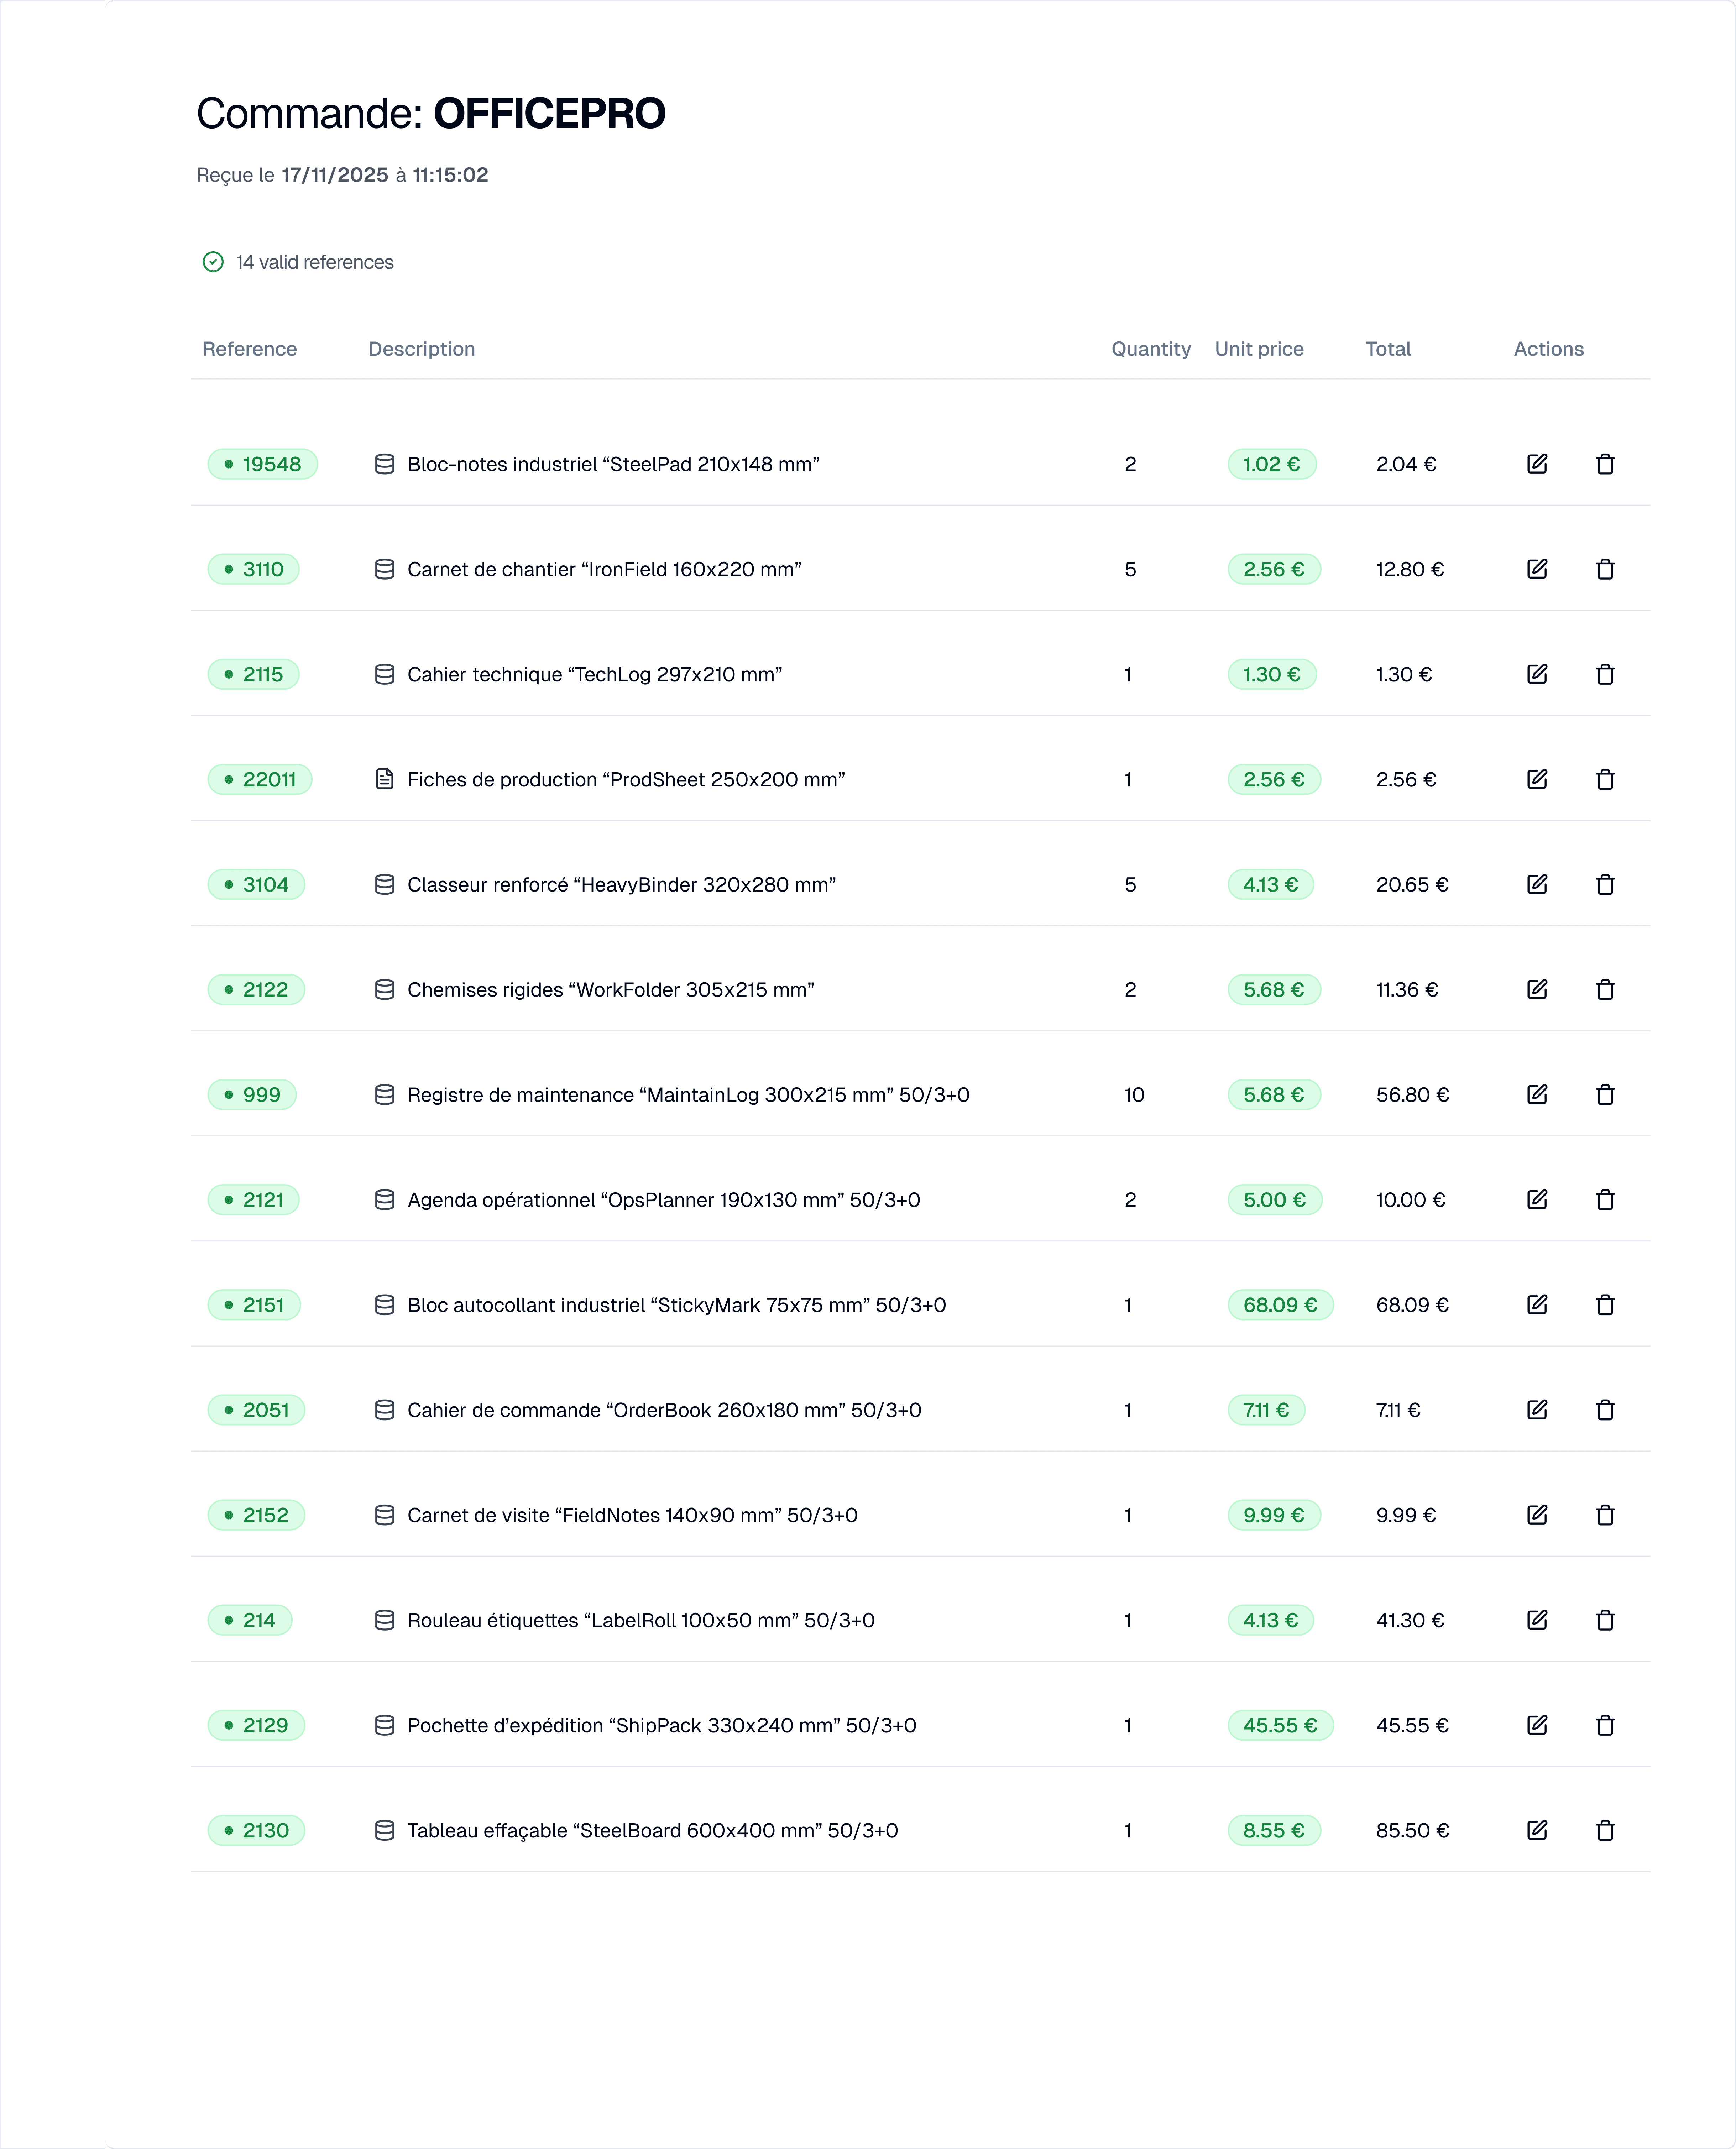Screen dimensions: 1736x2149
Task: Delete the WorkFolder chemises row 2122
Action: (x=1605, y=989)
